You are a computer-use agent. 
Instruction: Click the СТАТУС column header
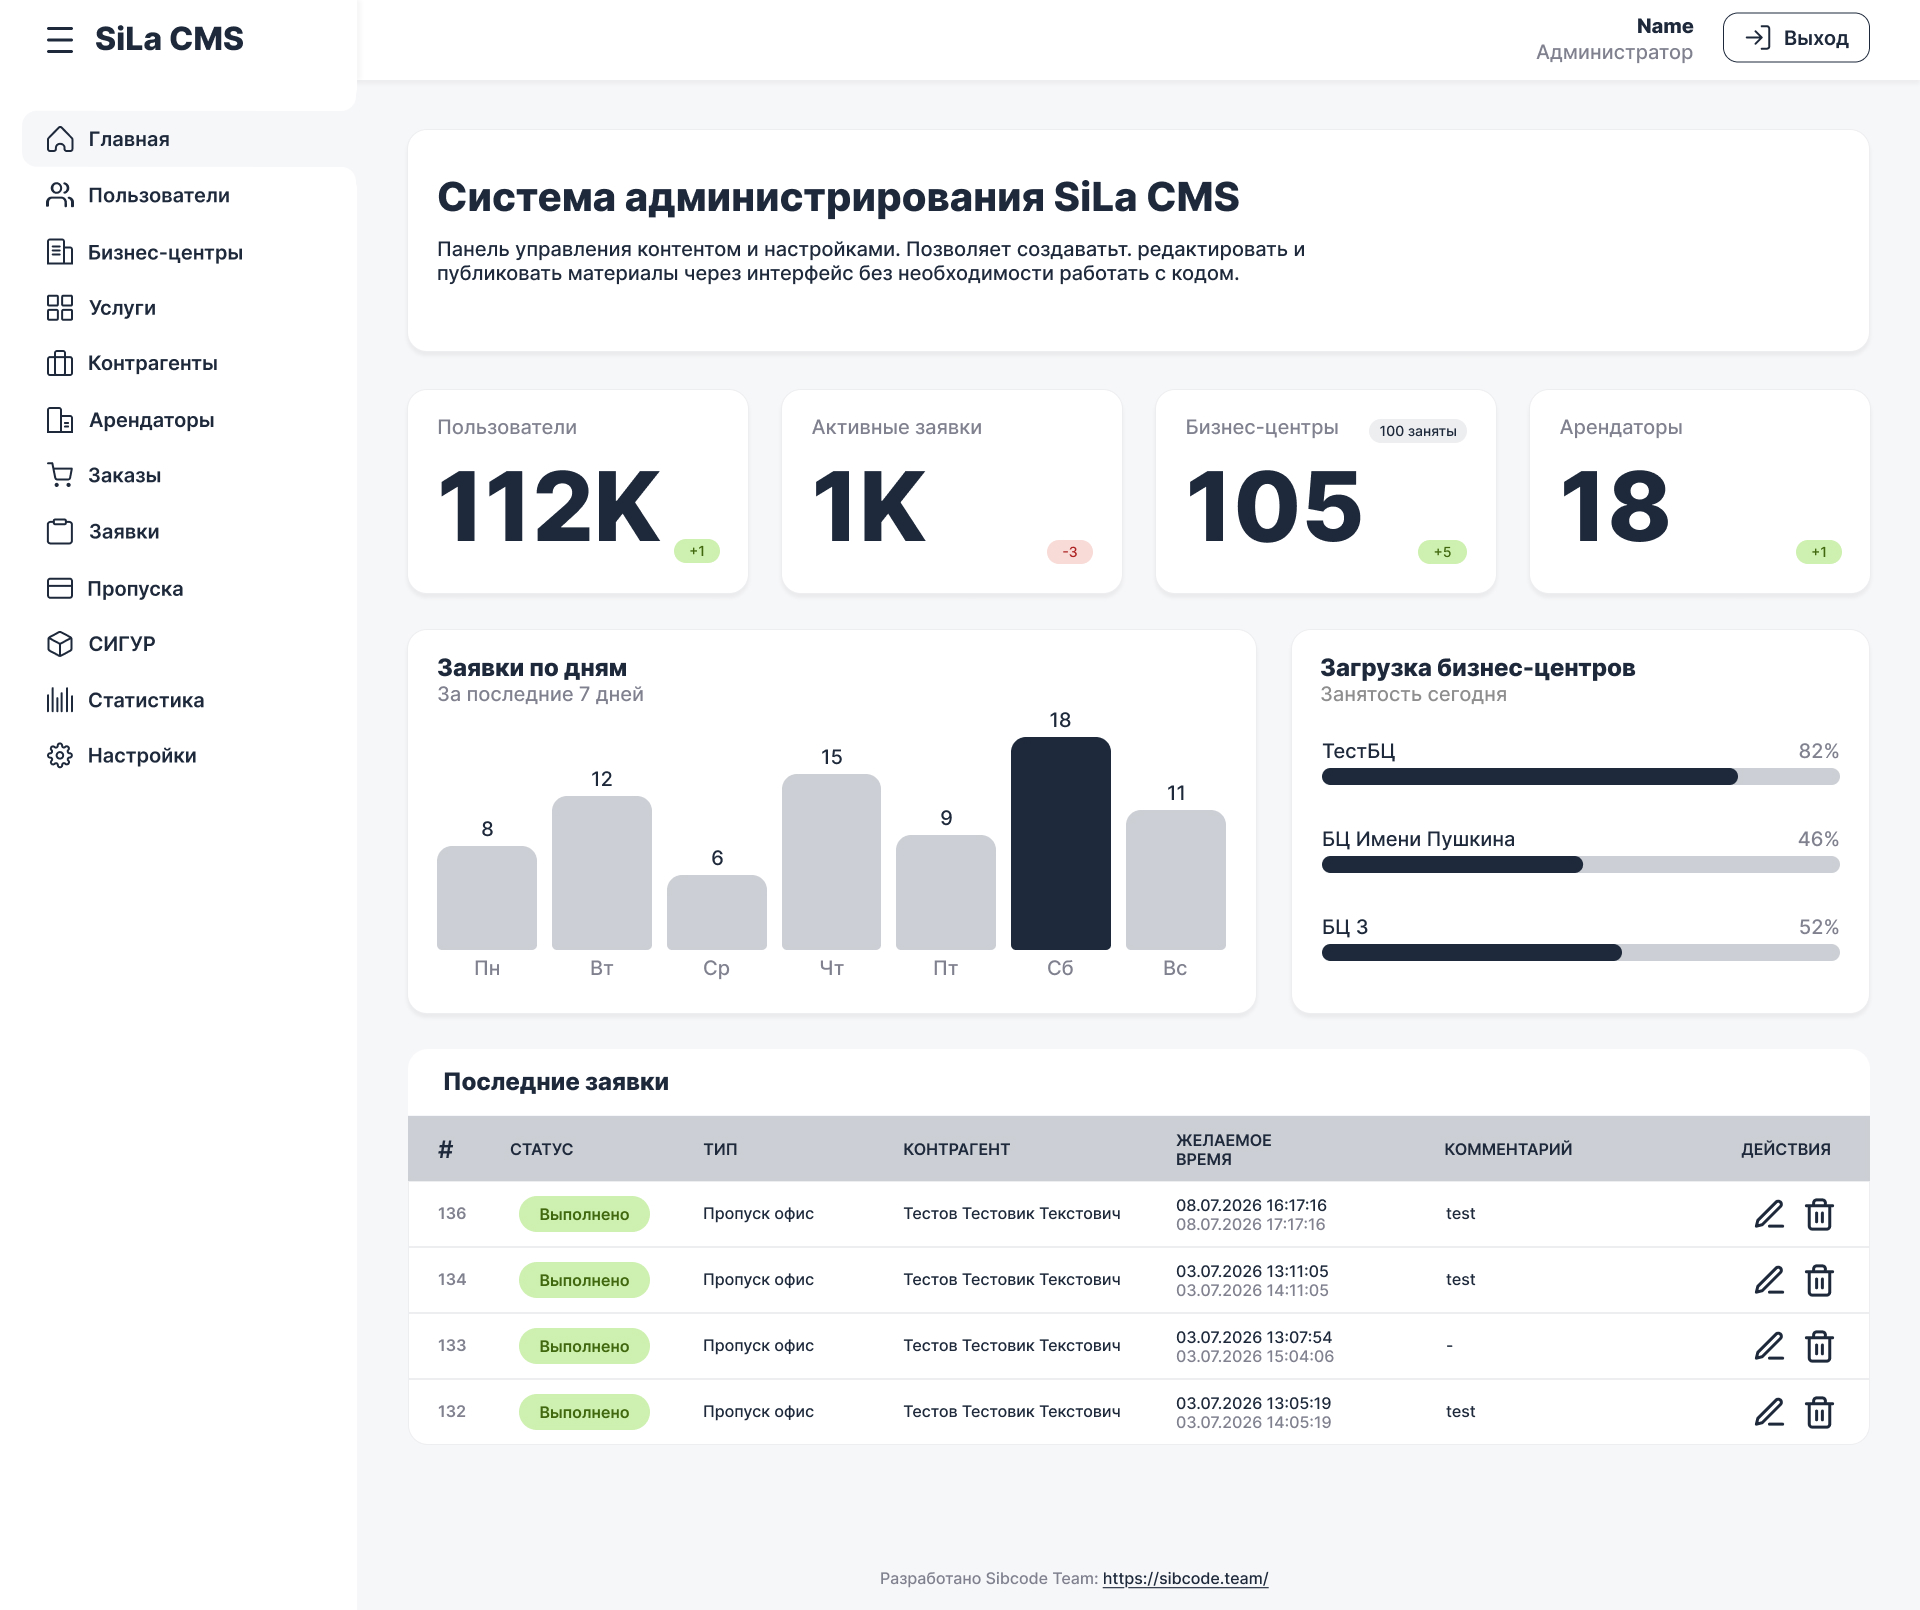pos(541,1149)
